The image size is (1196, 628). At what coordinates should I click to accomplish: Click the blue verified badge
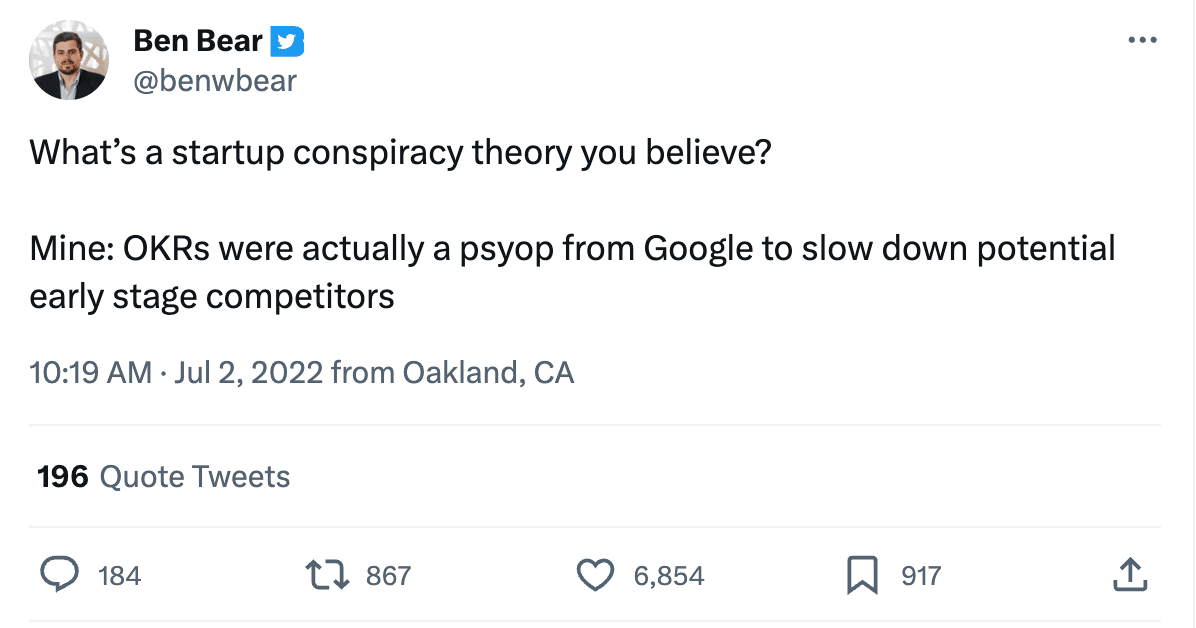pos(288,41)
